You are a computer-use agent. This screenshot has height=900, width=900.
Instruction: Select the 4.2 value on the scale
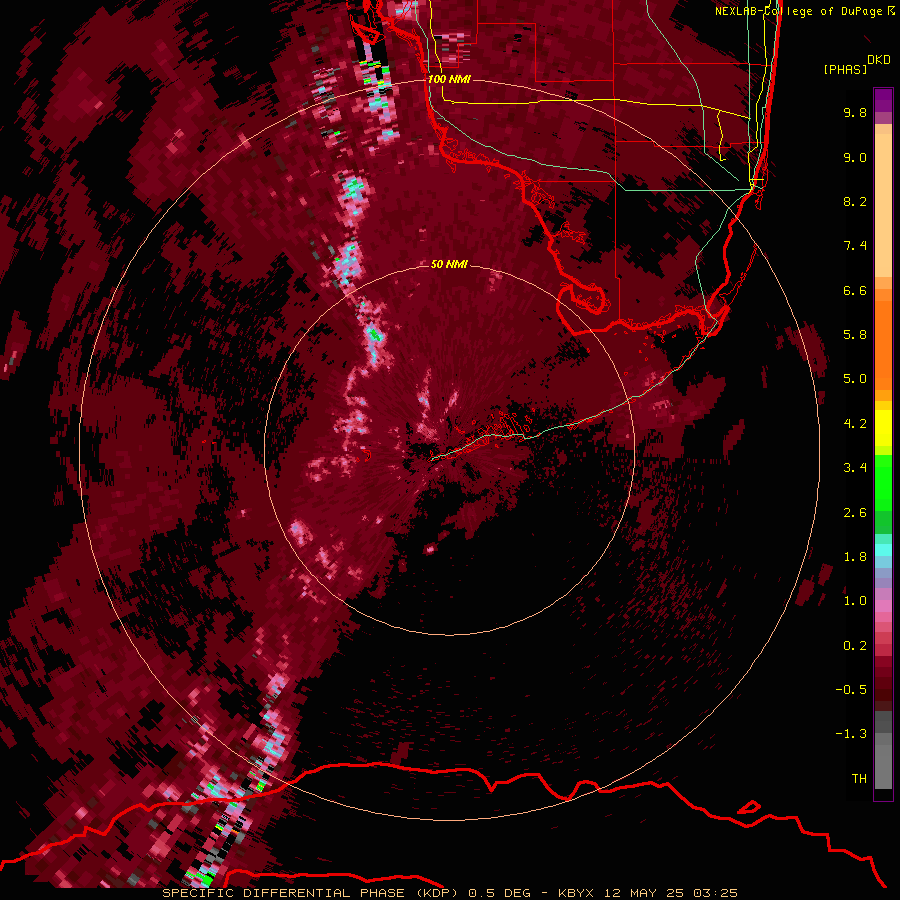[855, 424]
